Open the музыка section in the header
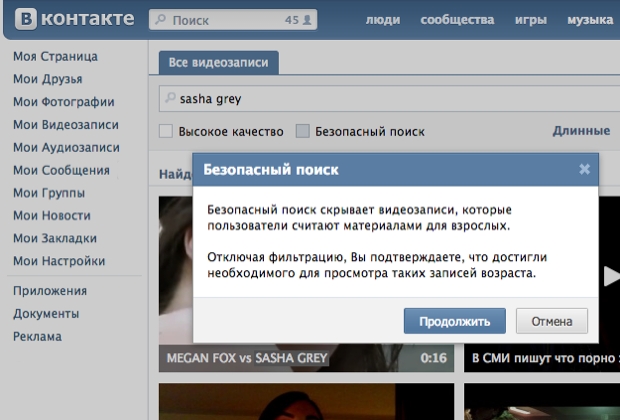Screen dimensions: 620x420 pos(590,19)
